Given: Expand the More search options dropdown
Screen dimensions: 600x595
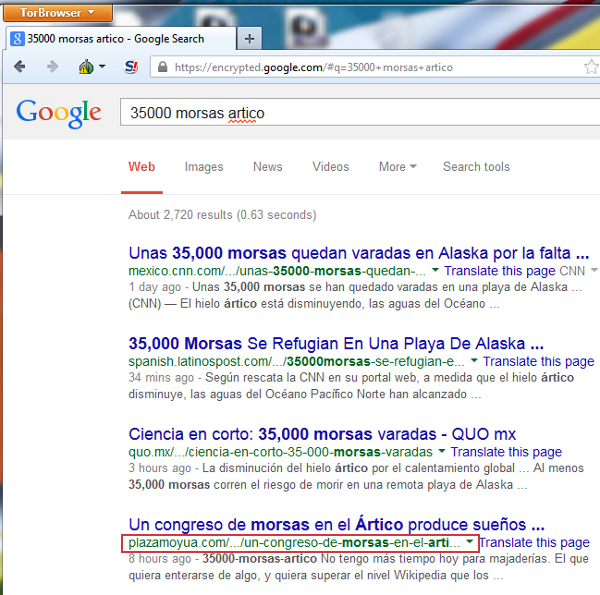Looking at the screenshot, I should coord(398,167).
